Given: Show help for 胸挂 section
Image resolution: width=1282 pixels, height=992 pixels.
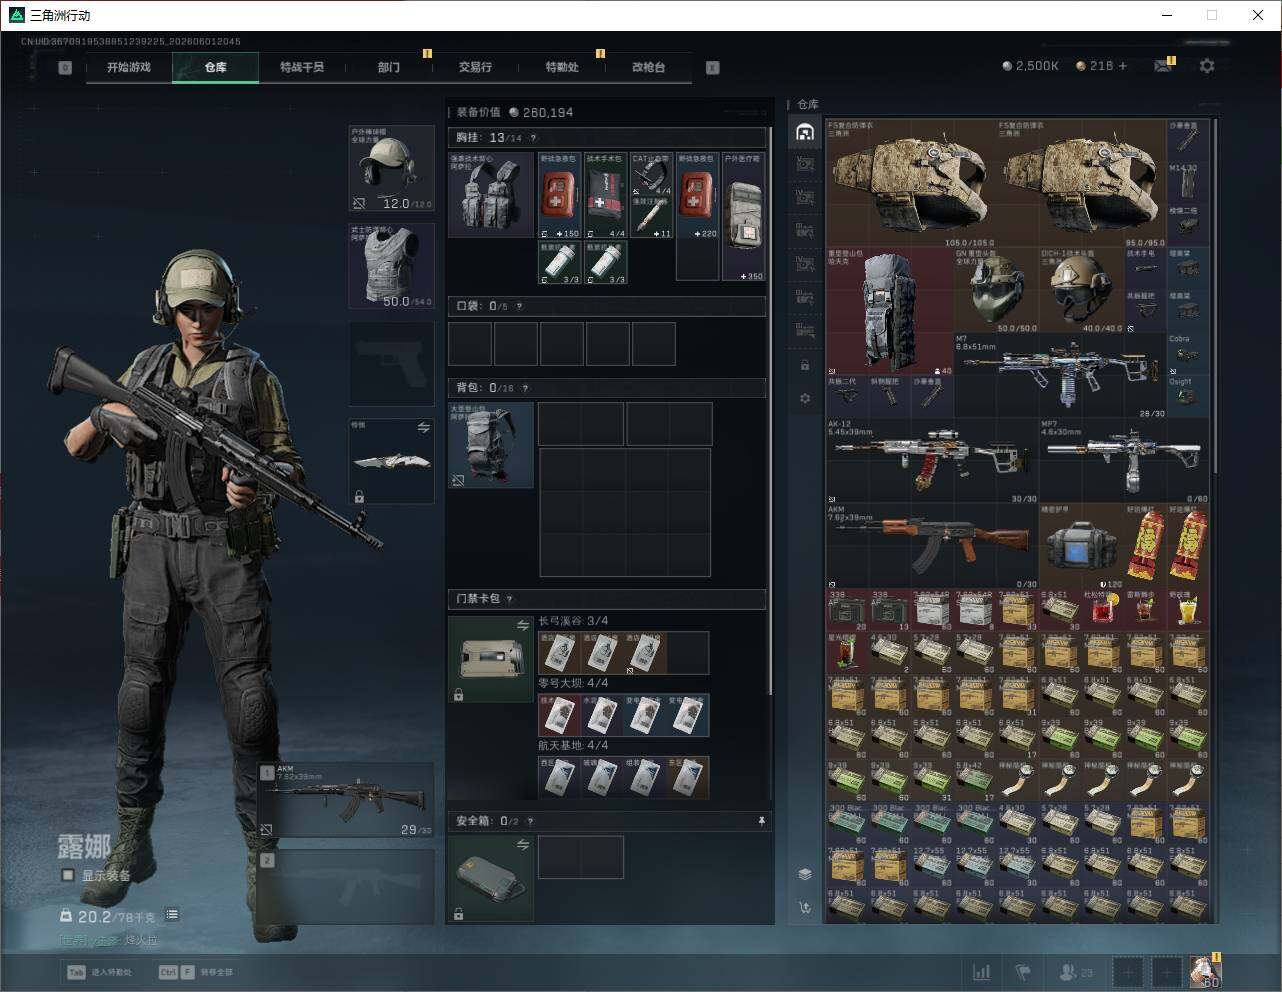Looking at the screenshot, I should [x=533, y=138].
